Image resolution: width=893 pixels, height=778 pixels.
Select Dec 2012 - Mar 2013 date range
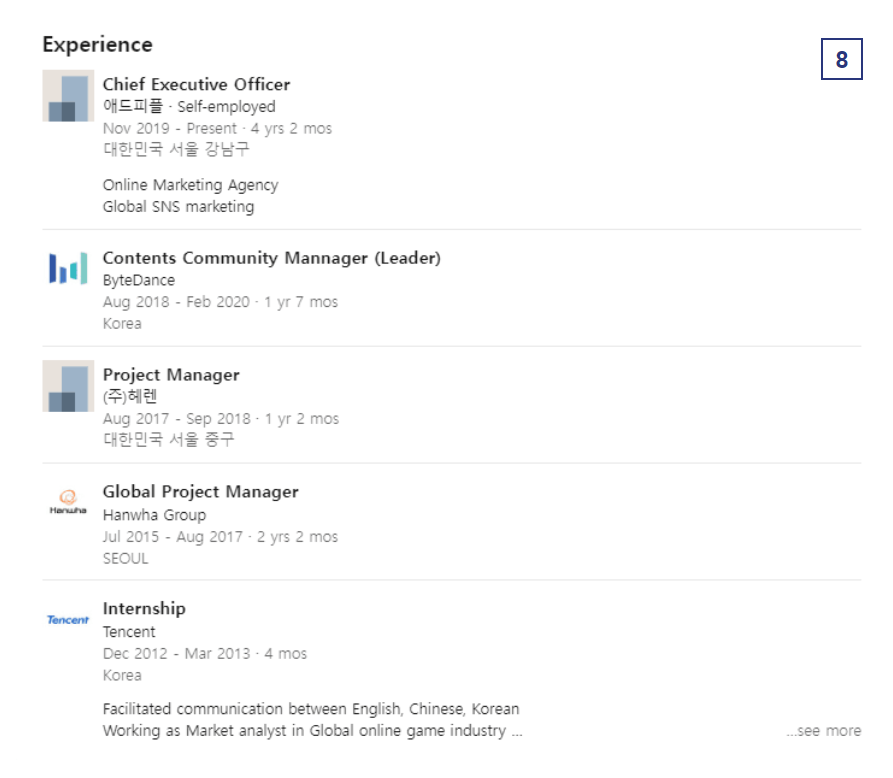pos(177,653)
